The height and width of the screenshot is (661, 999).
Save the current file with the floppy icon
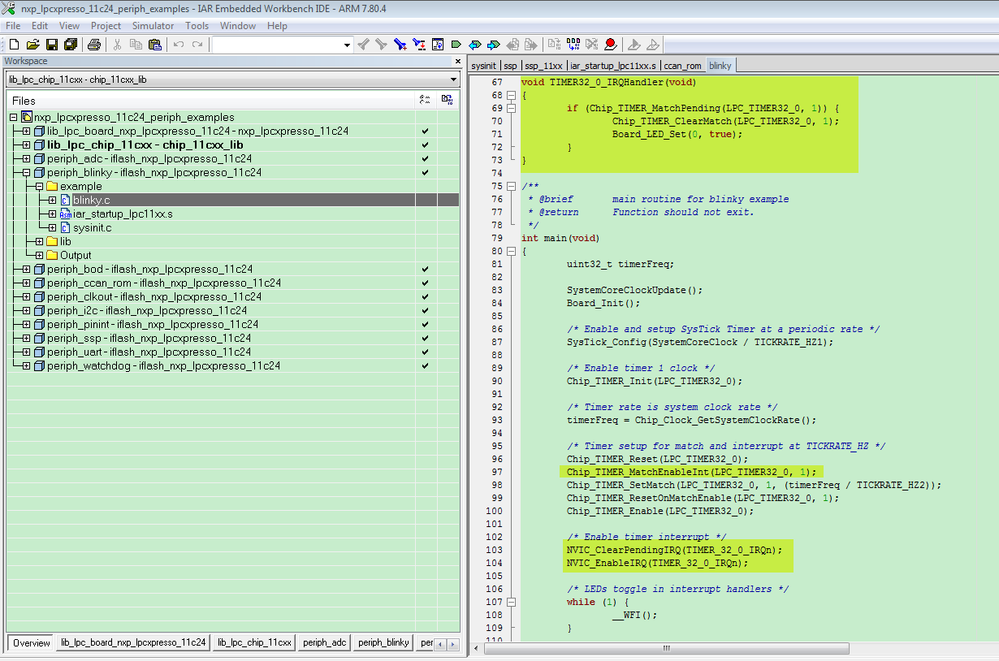[52, 45]
